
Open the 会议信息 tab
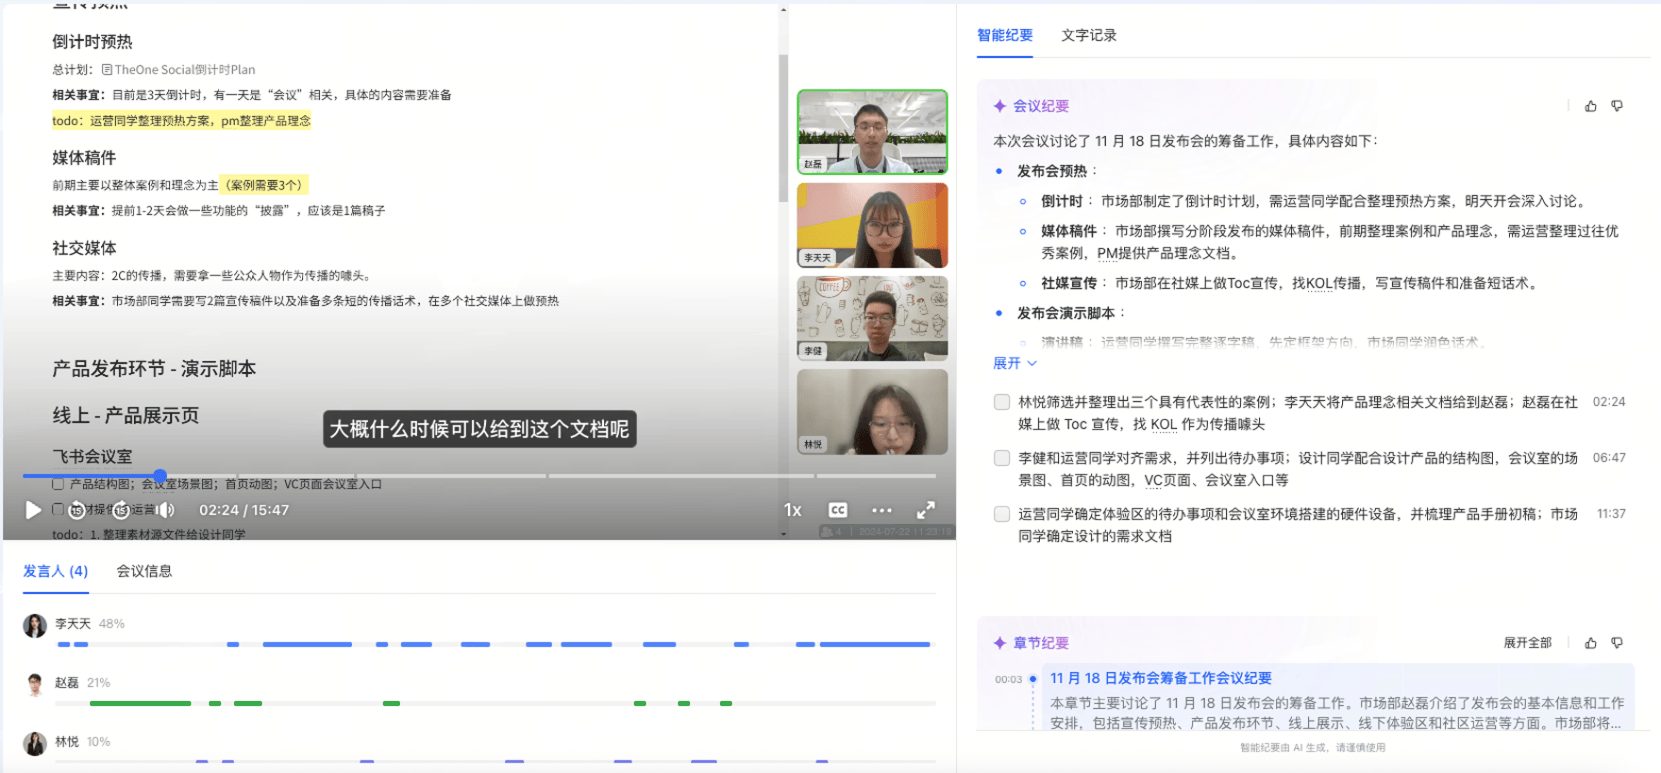click(x=144, y=571)
